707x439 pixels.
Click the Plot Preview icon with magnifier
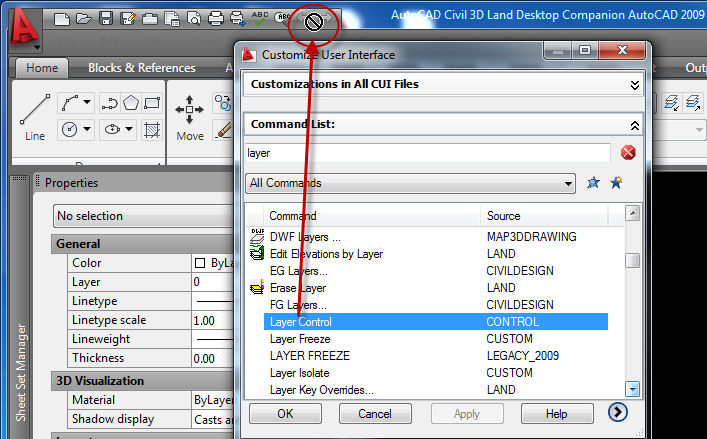194,18
